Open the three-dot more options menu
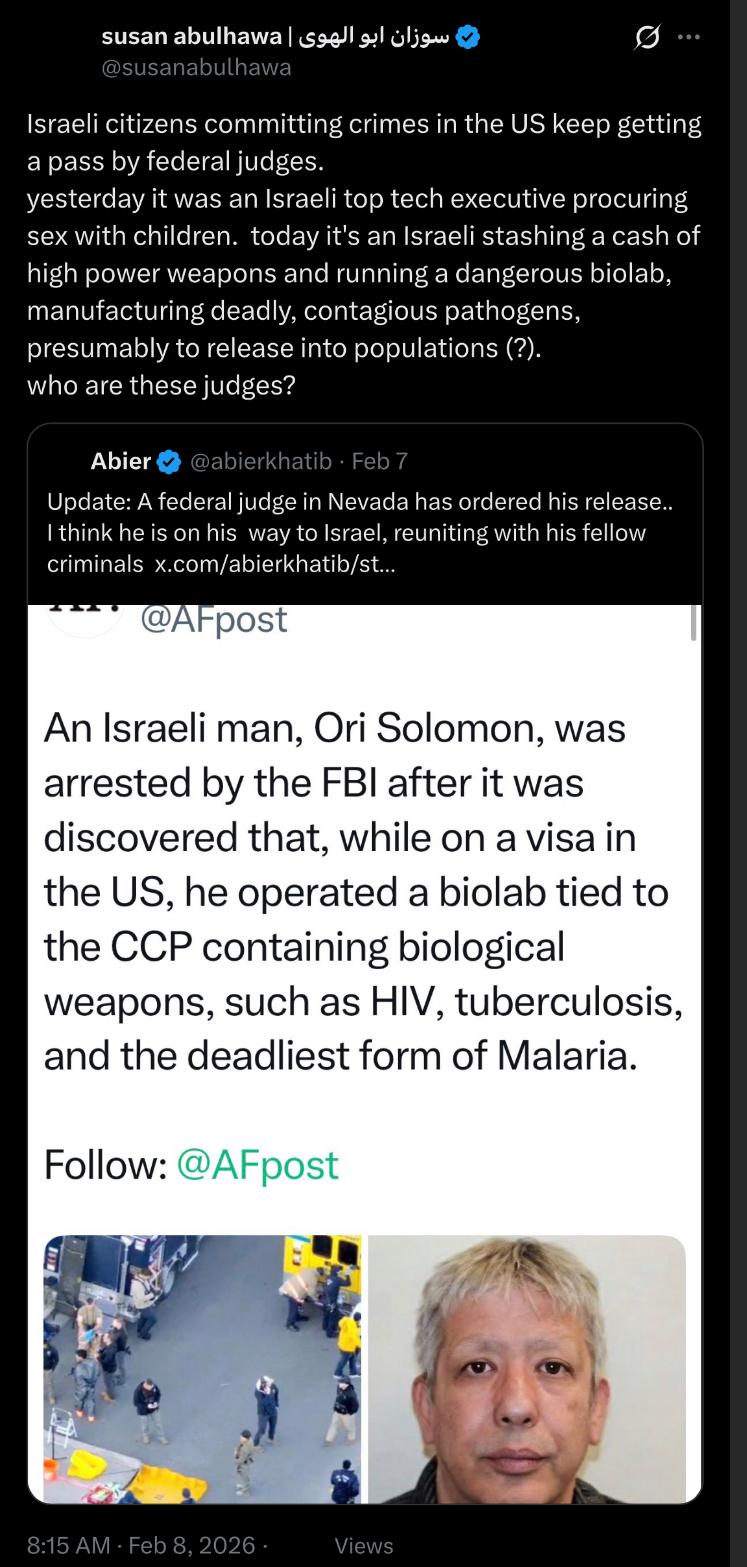The image size is (747, 1567). coord(689,38)
